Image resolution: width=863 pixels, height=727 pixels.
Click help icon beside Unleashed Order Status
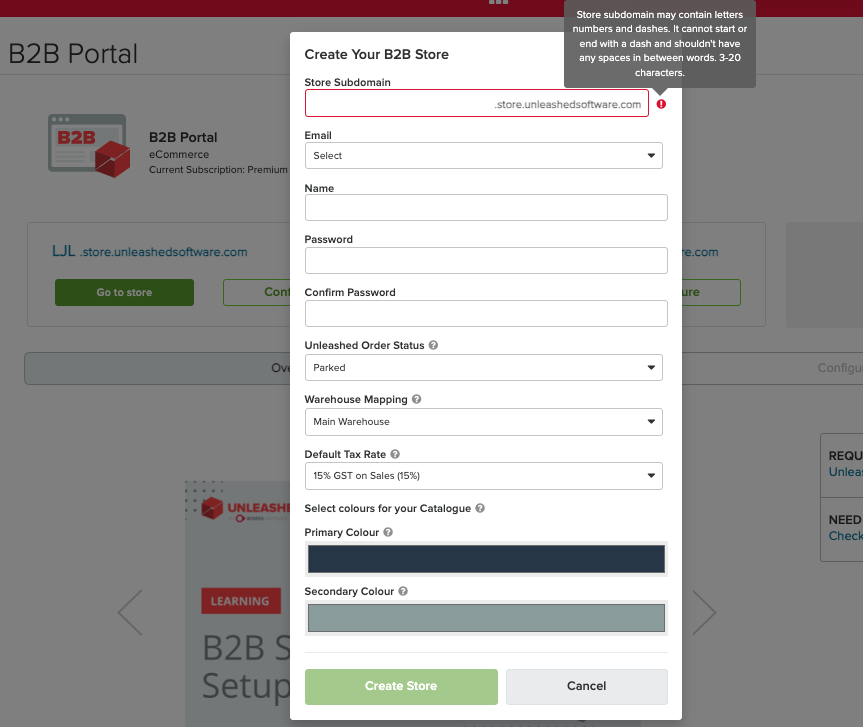[433, 345]
